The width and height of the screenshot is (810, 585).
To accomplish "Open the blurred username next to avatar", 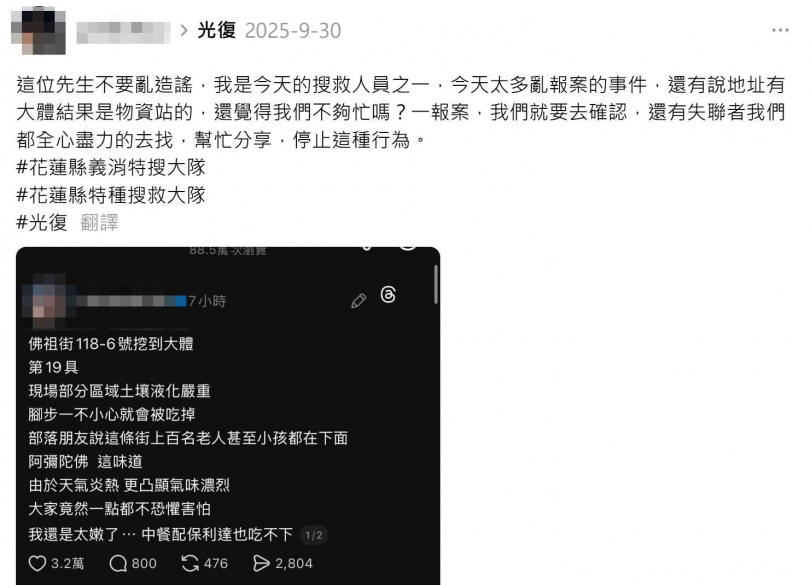I will click(x=123, y=32).
